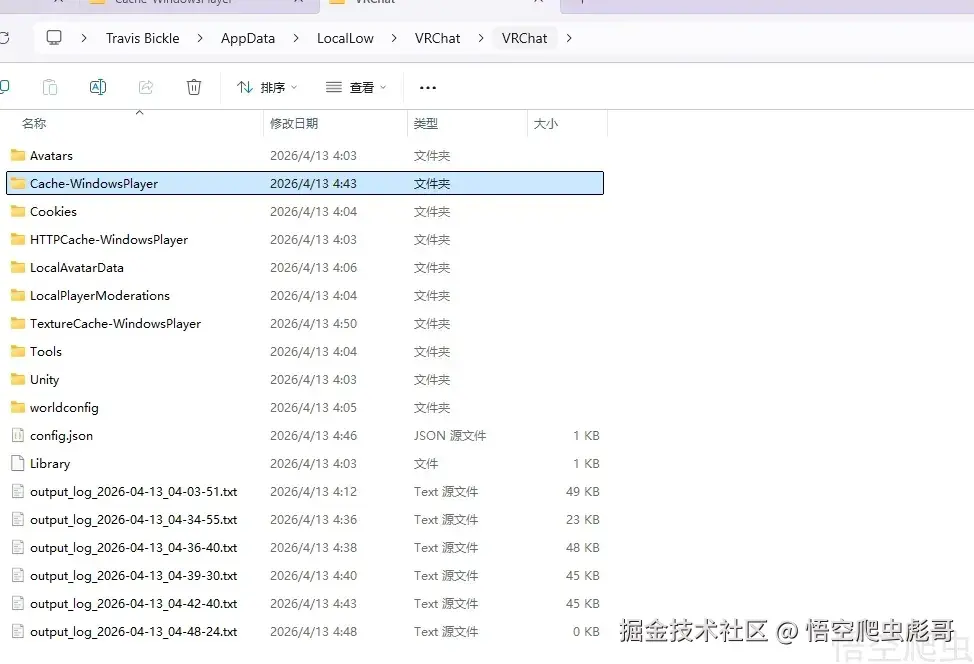Click the Cookies folder icon

[x=18, y=211]
